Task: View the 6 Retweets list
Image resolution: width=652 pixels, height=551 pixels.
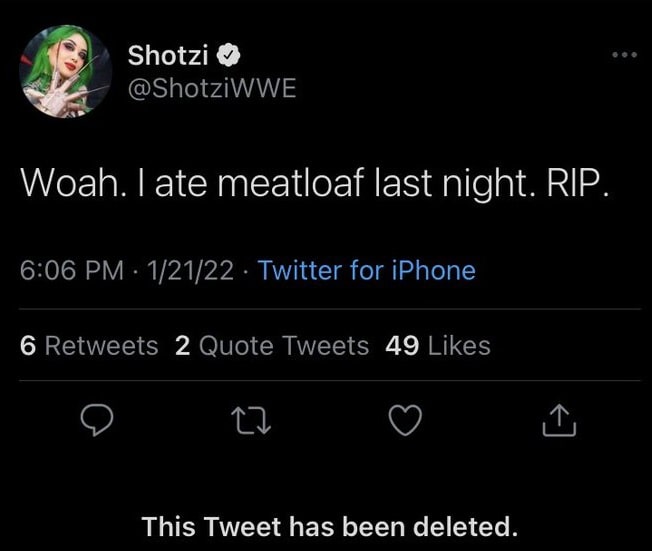Action: (x=89, y=346)
